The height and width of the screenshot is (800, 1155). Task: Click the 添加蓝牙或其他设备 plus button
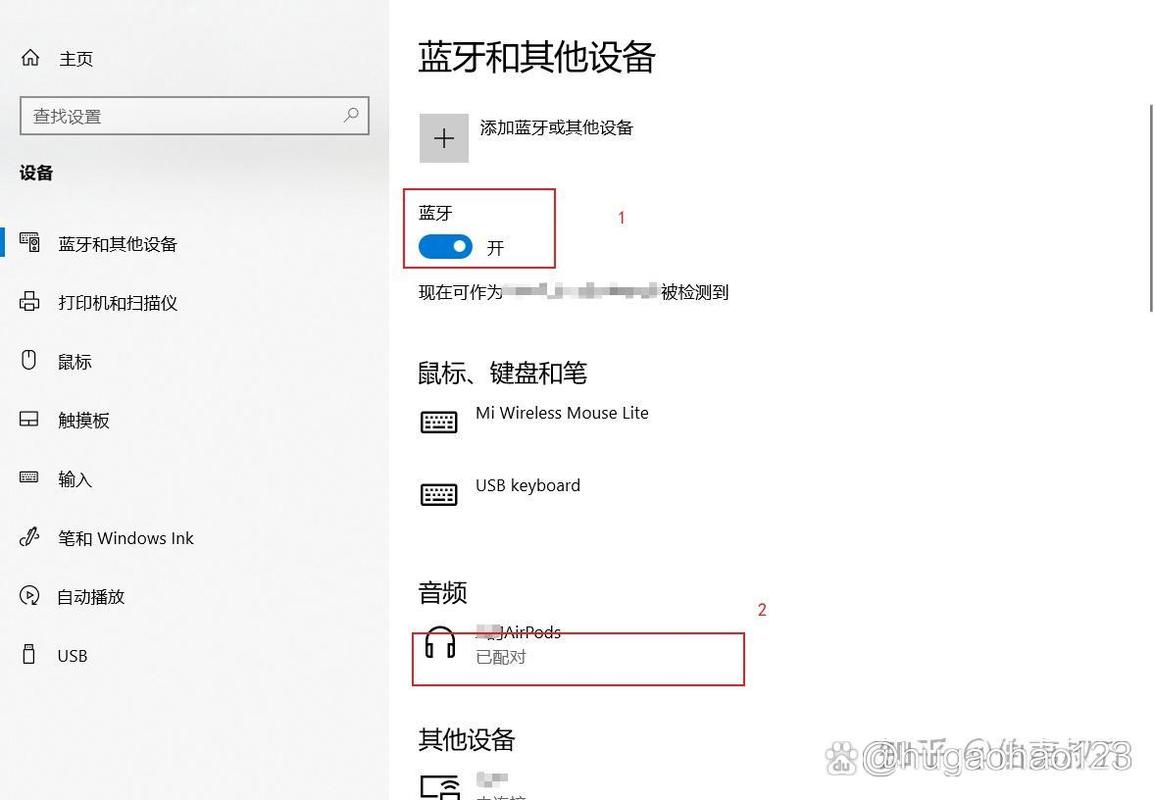443,137
